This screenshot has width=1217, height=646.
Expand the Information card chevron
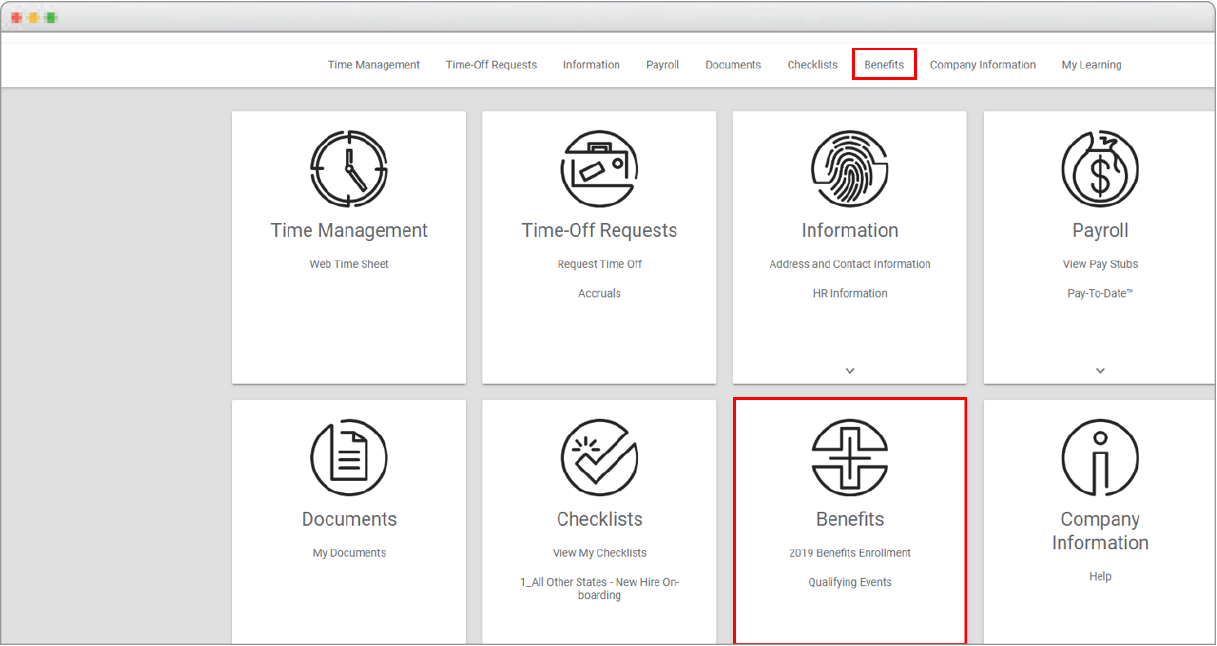[x=850, y=370]
